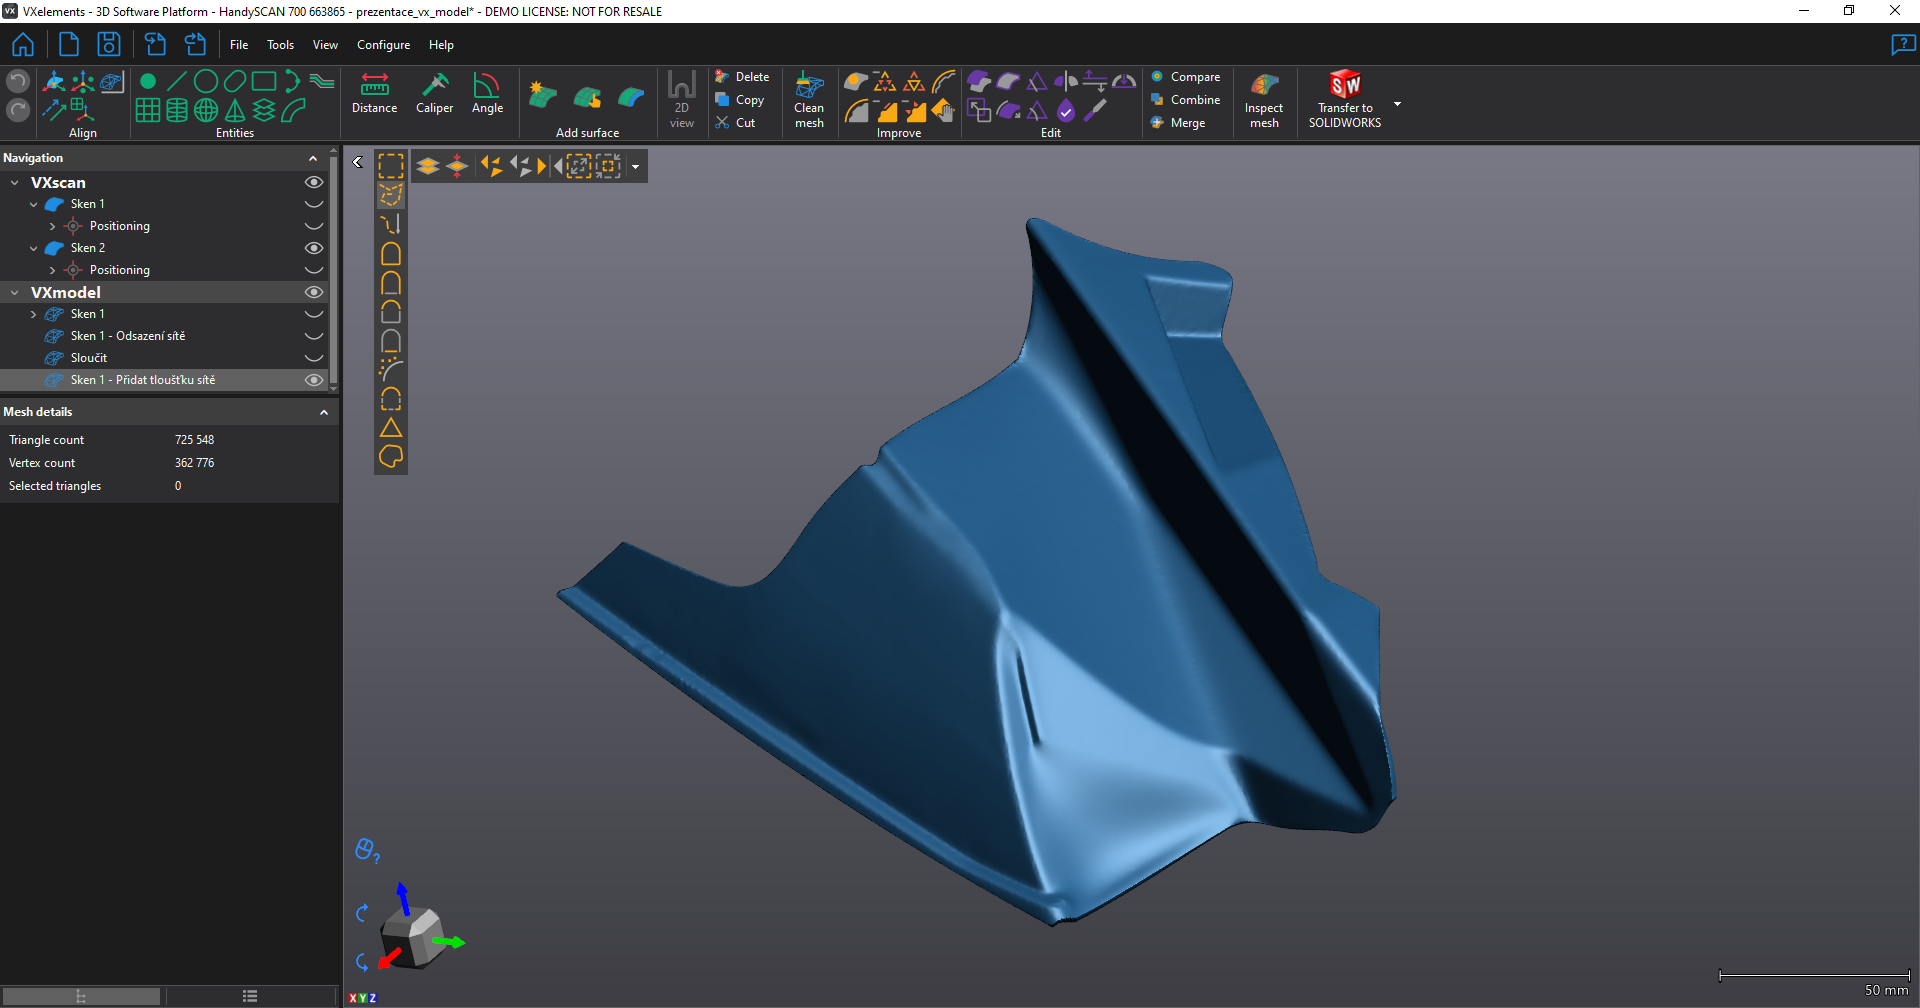Collapse the VXscan tree node
Screen dimensions: 1920x1008
pyautogui.click(x=15, y=183)
